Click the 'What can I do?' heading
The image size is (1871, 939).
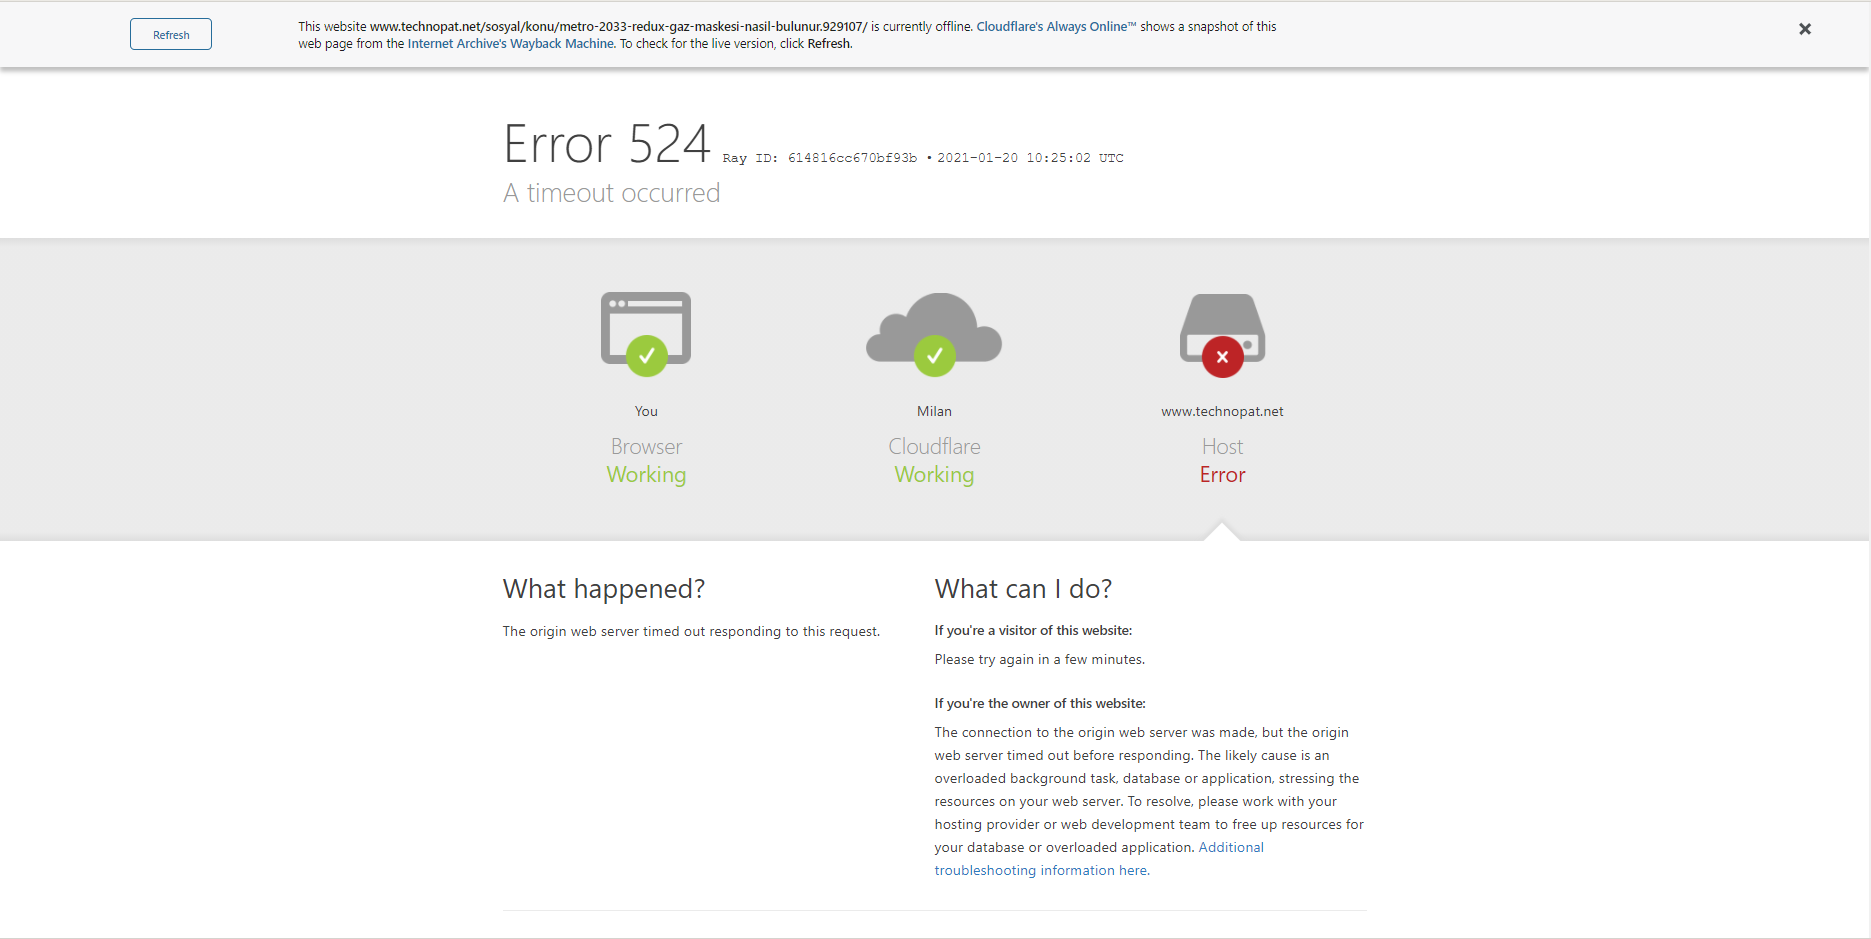coord(1023,589)
